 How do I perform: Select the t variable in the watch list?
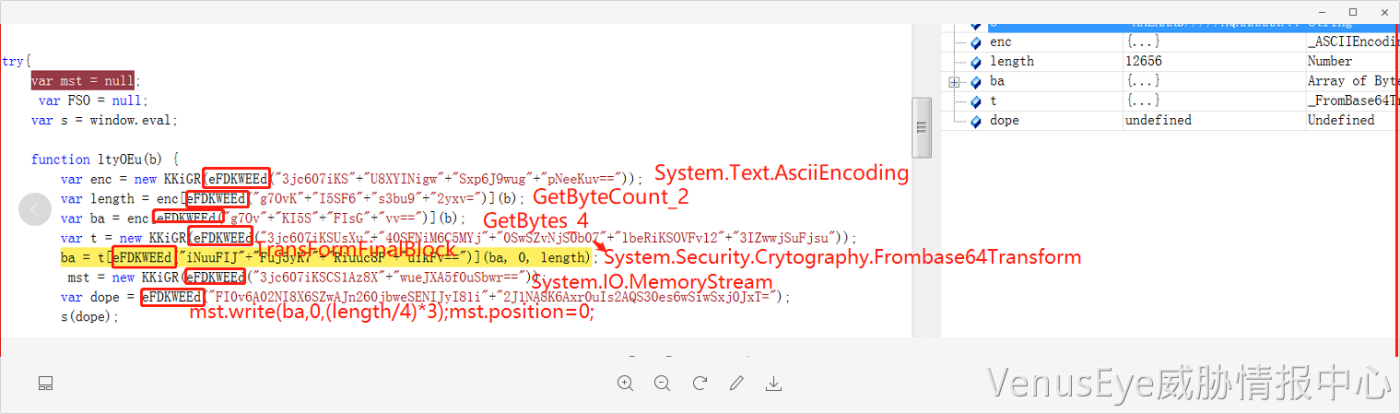click(993, 101)
